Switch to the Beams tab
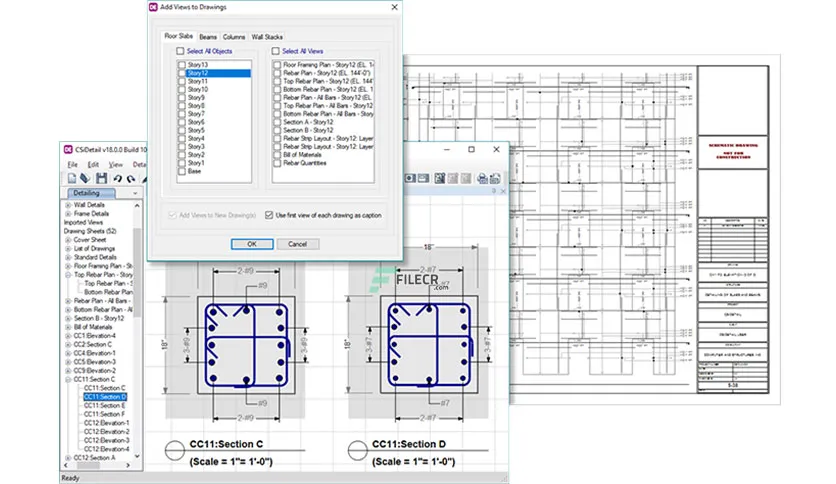 pos(208,37)
